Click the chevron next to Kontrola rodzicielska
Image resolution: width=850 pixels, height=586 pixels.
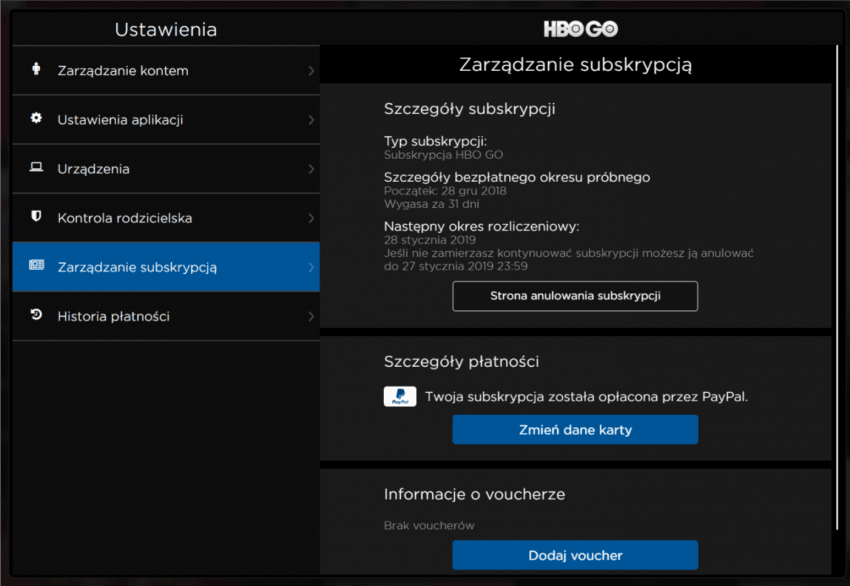tap(311, 218)
